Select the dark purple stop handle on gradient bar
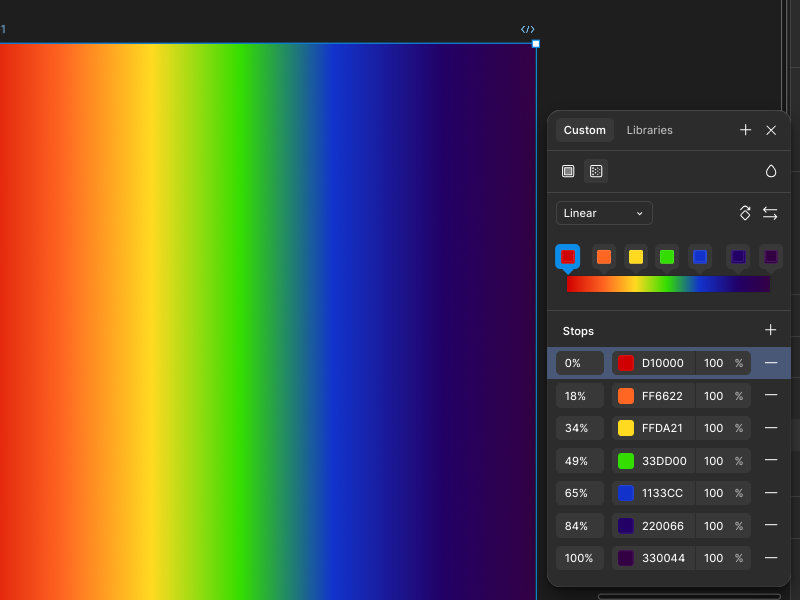The image size is (800, 600). coord(771,257)
